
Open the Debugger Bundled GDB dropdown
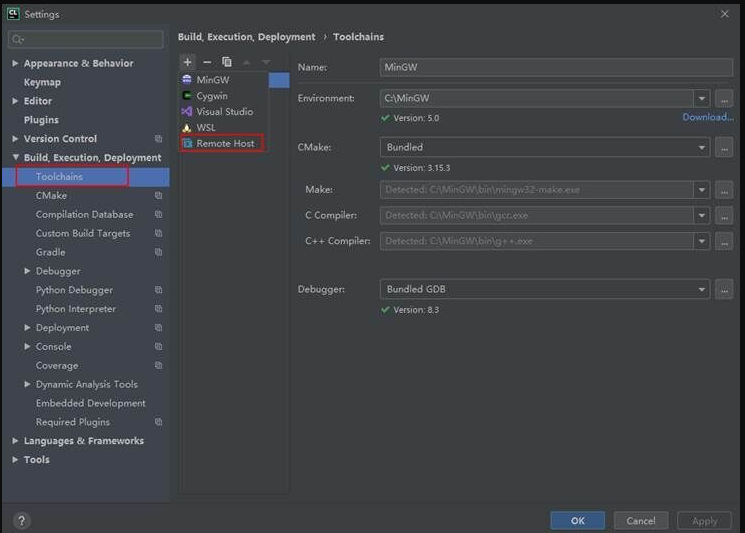pos(702,289)
